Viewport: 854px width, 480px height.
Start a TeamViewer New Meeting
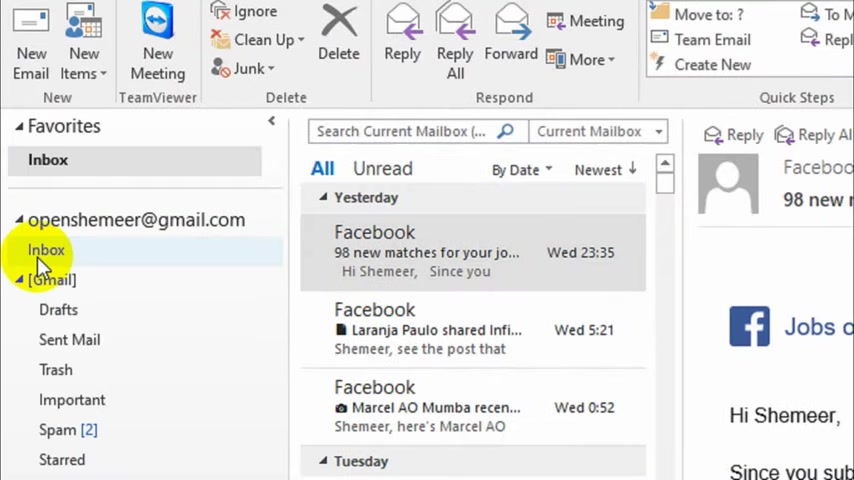(158, 41)
